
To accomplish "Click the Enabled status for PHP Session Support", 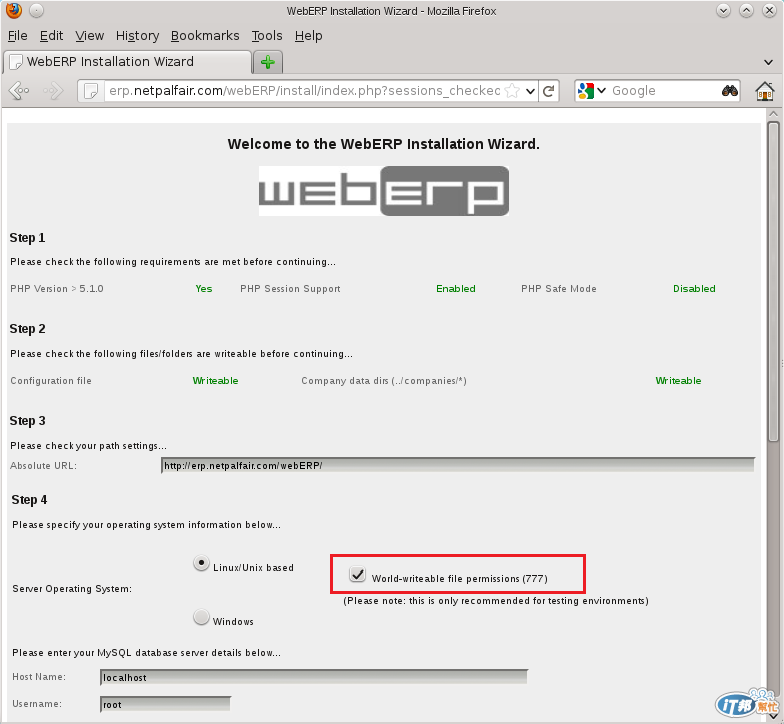I will (x=456, y=288).
